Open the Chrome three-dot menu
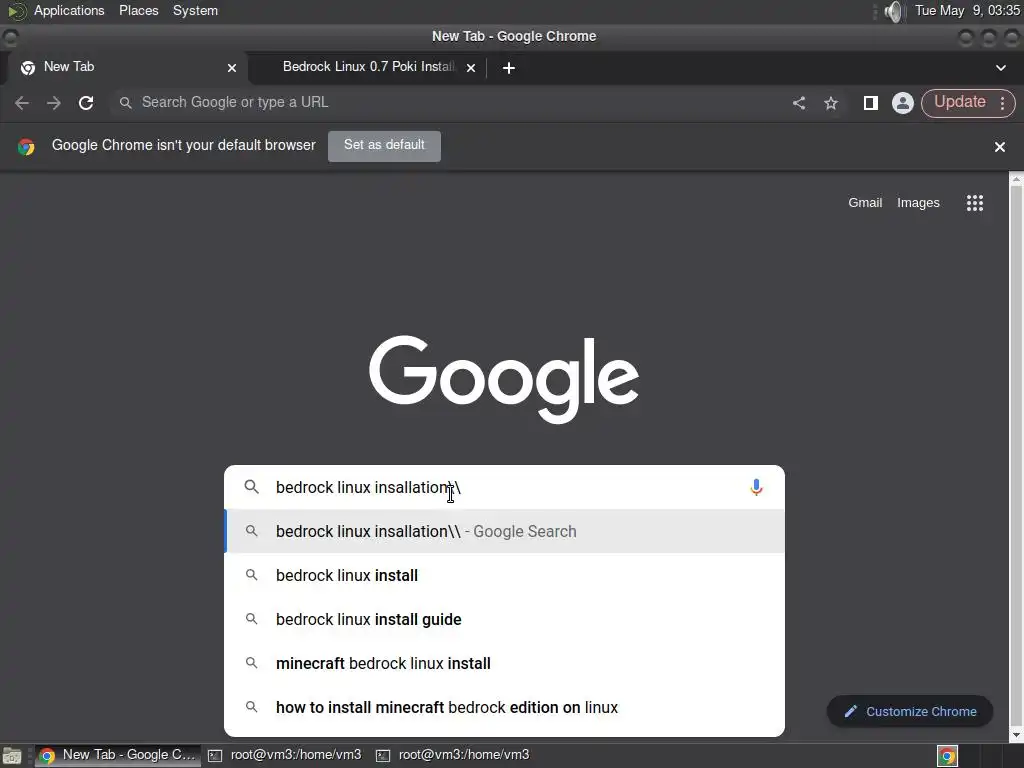The width and height of the screenshot is (1024, 768). 1002,103
